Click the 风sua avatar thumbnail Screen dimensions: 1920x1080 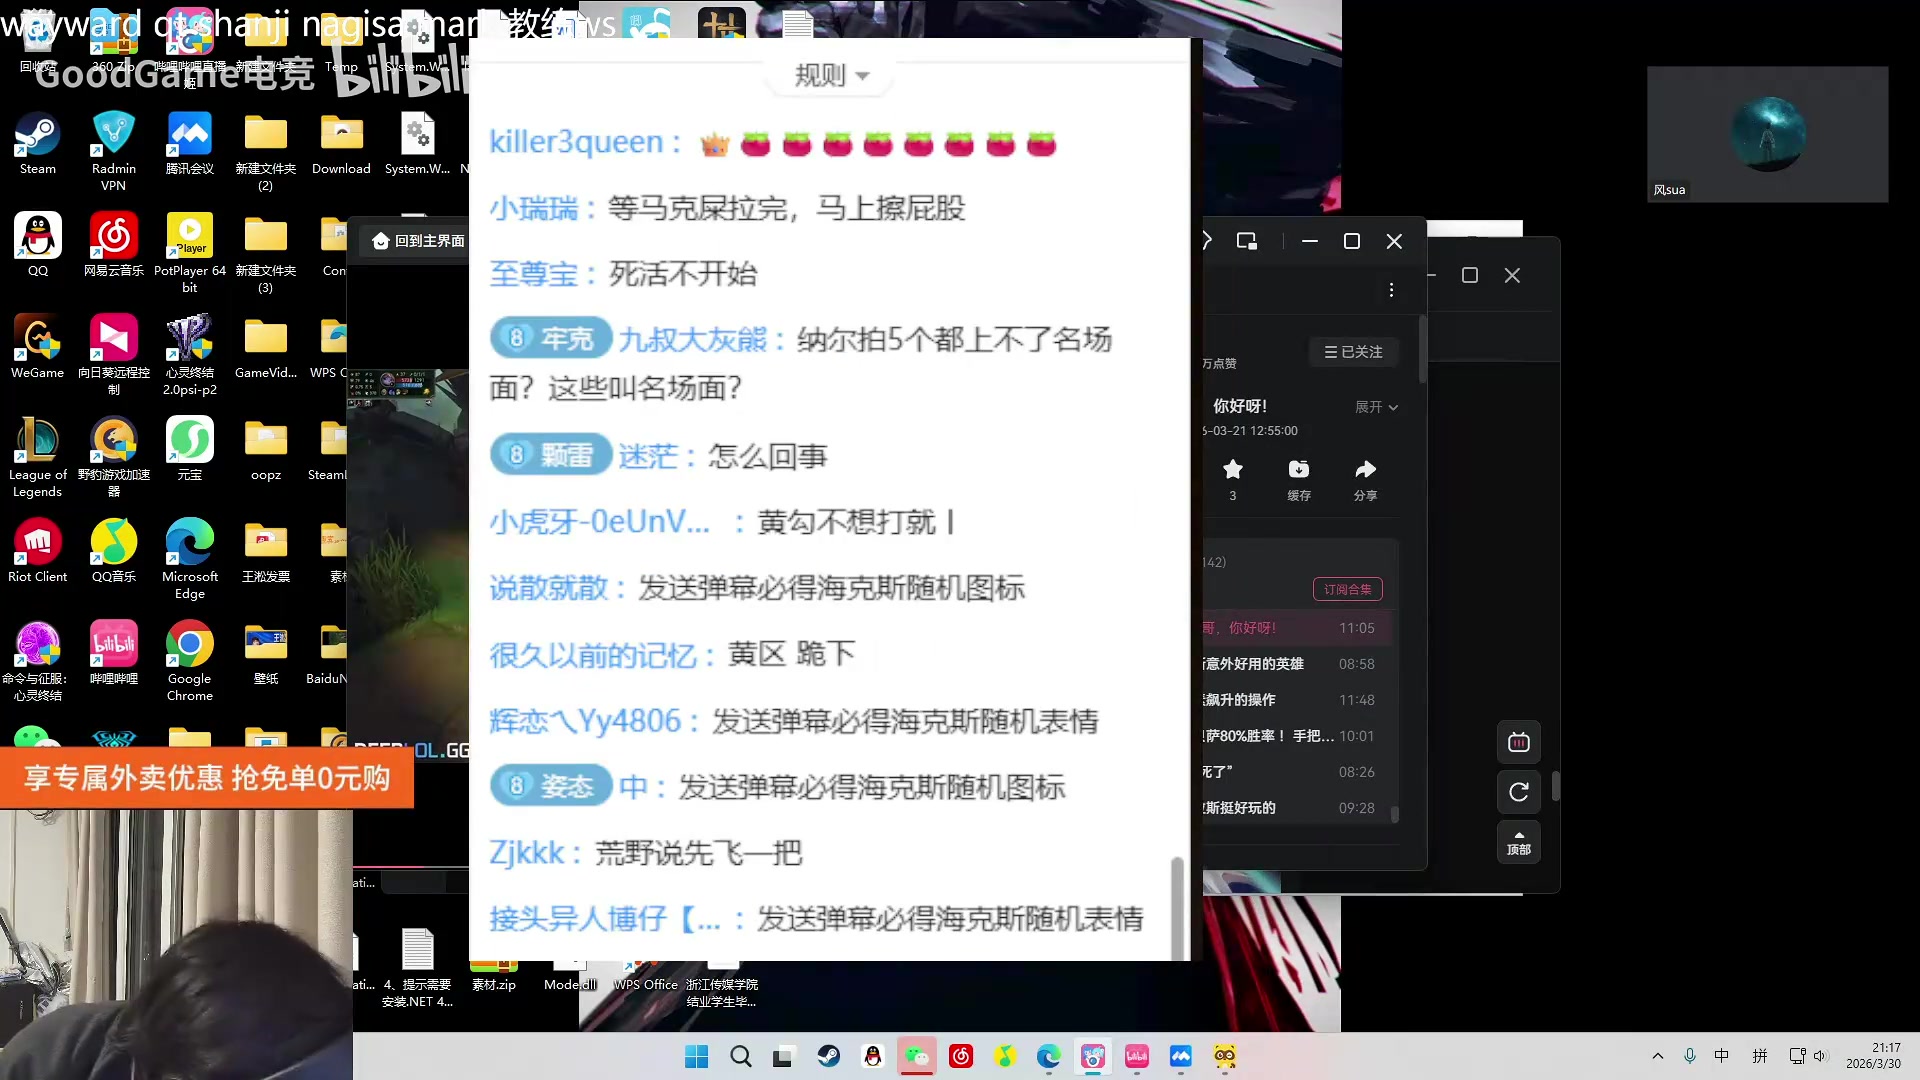point(1767,134)
